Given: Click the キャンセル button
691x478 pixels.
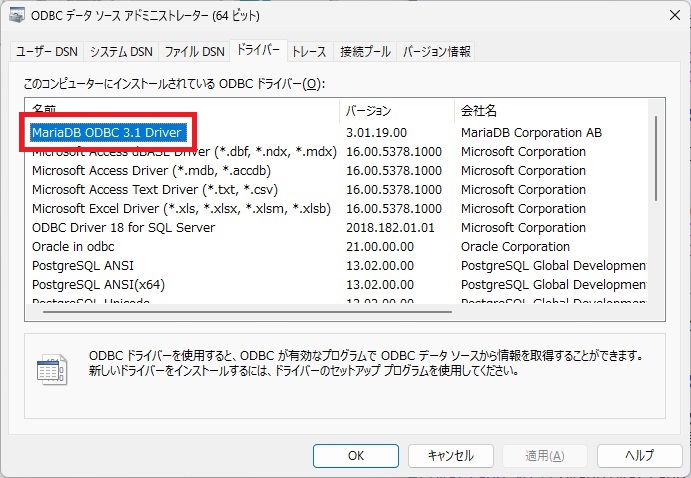Looking at the screenshot, I should point(450,456).
